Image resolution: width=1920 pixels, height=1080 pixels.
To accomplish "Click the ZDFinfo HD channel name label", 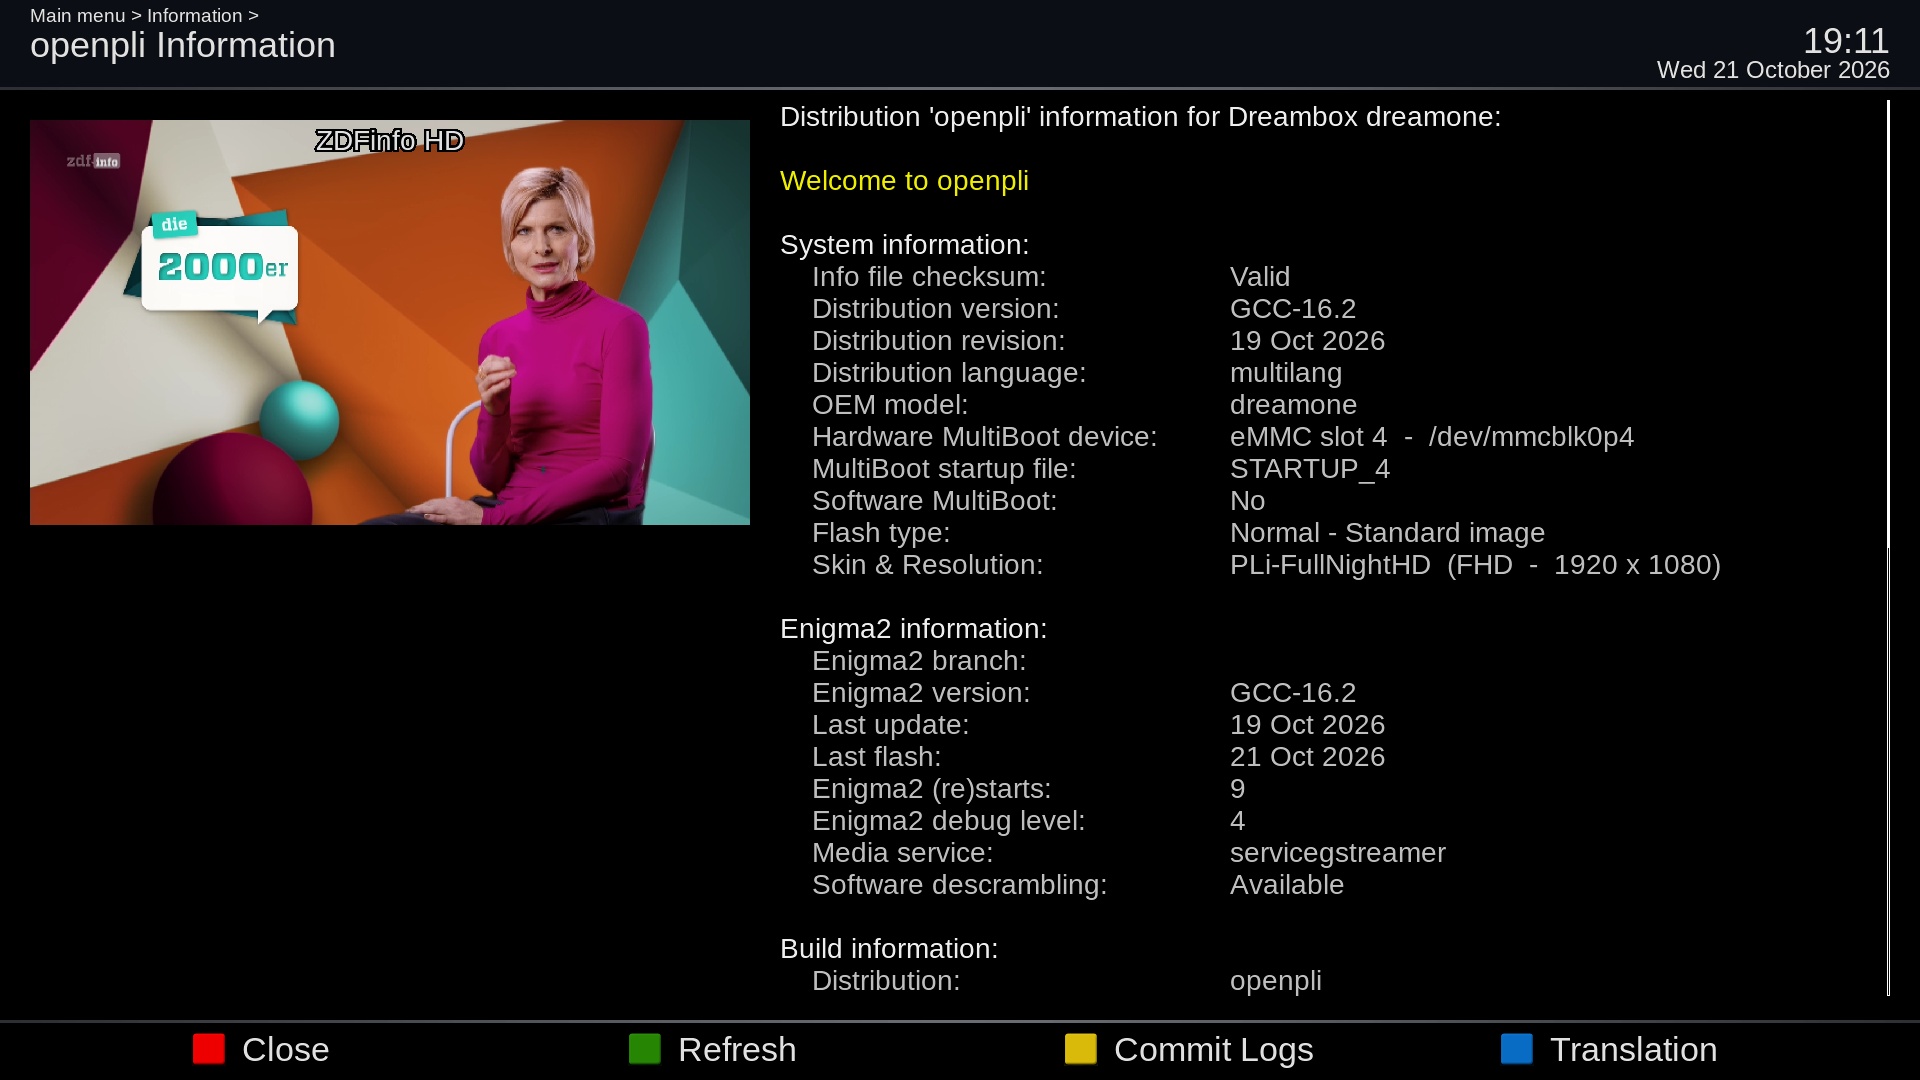I will [x=390, y=141].
